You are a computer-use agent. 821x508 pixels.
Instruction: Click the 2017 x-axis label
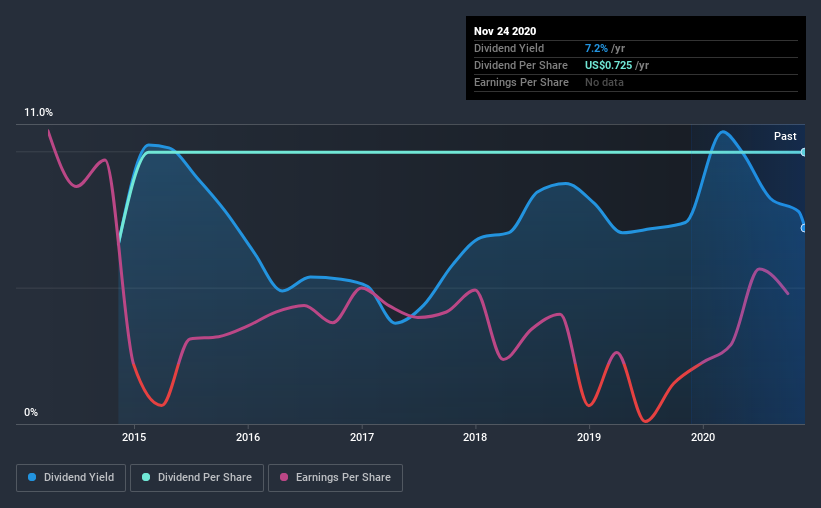(362, 437)
